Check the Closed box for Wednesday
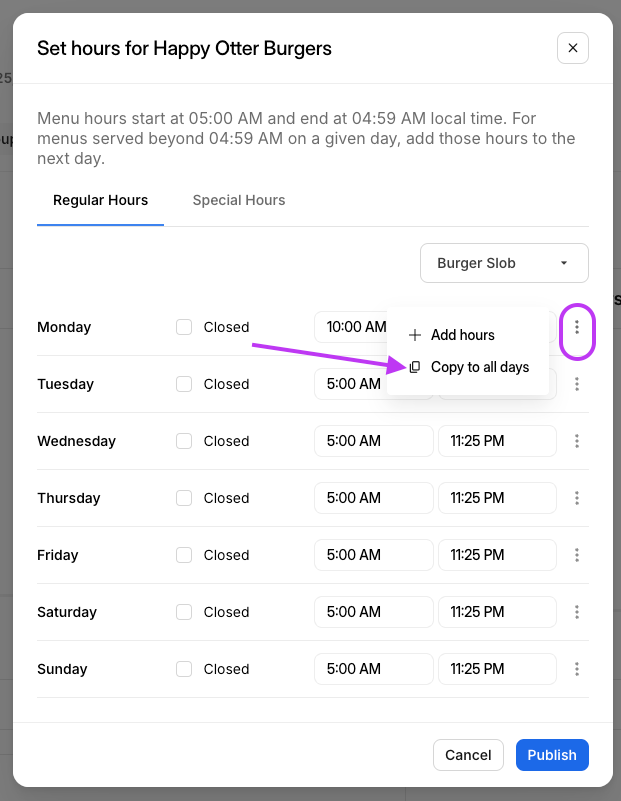Screen dimensions: 621x801 pos(184,441)
